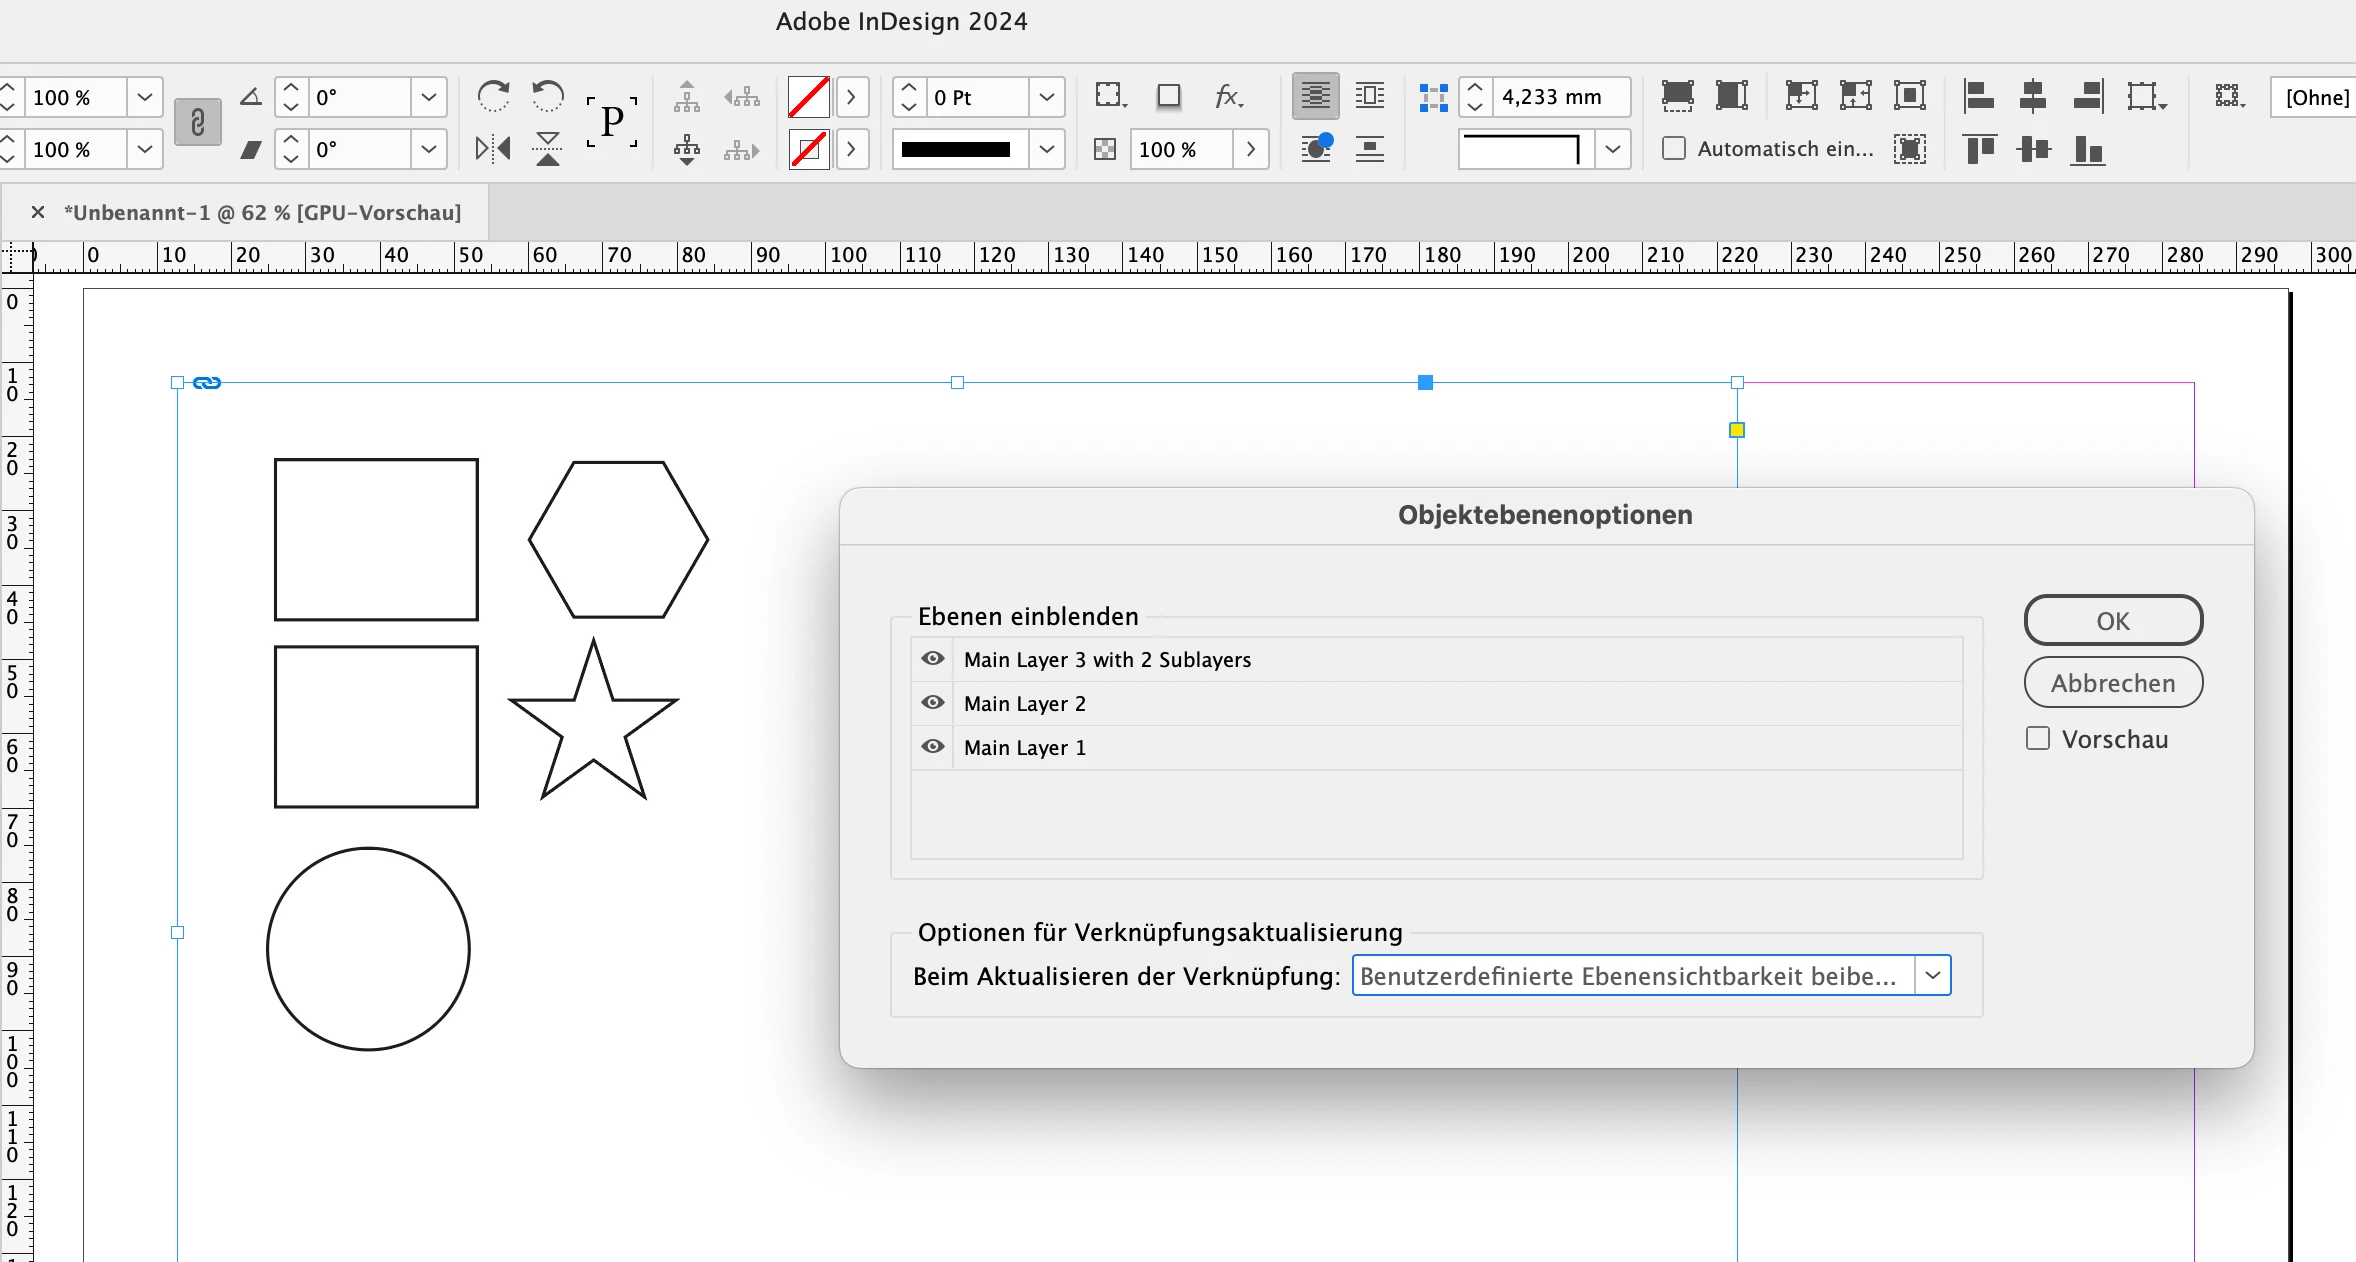Viewport: 2356px width, 1262px height.
Task: Click the align bottom edges icon
Action: pyautogui.click(x=2088, y=150)
